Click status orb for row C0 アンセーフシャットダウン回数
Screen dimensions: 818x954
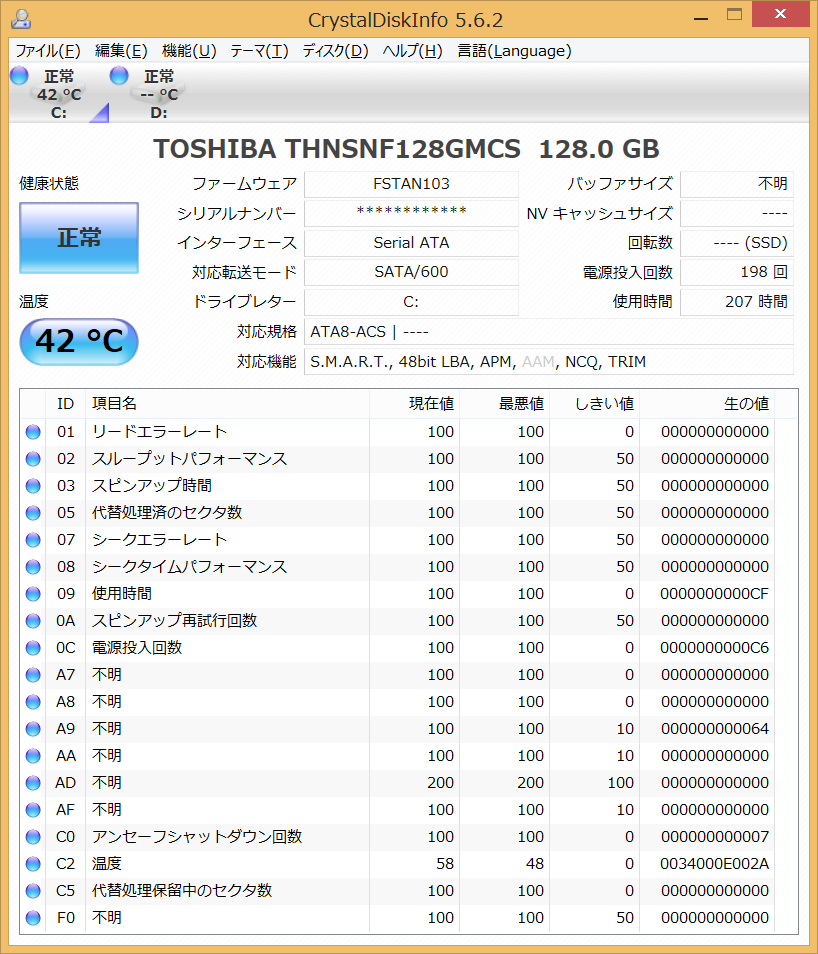(33, 837)
